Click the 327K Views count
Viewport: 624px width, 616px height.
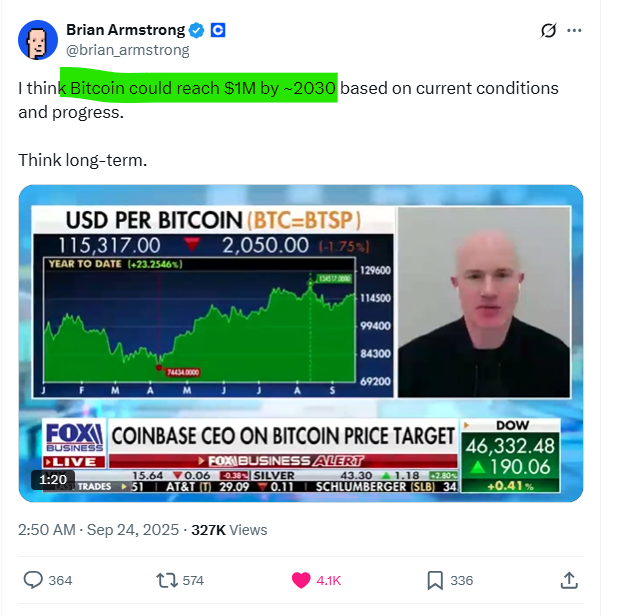point(229,530)
